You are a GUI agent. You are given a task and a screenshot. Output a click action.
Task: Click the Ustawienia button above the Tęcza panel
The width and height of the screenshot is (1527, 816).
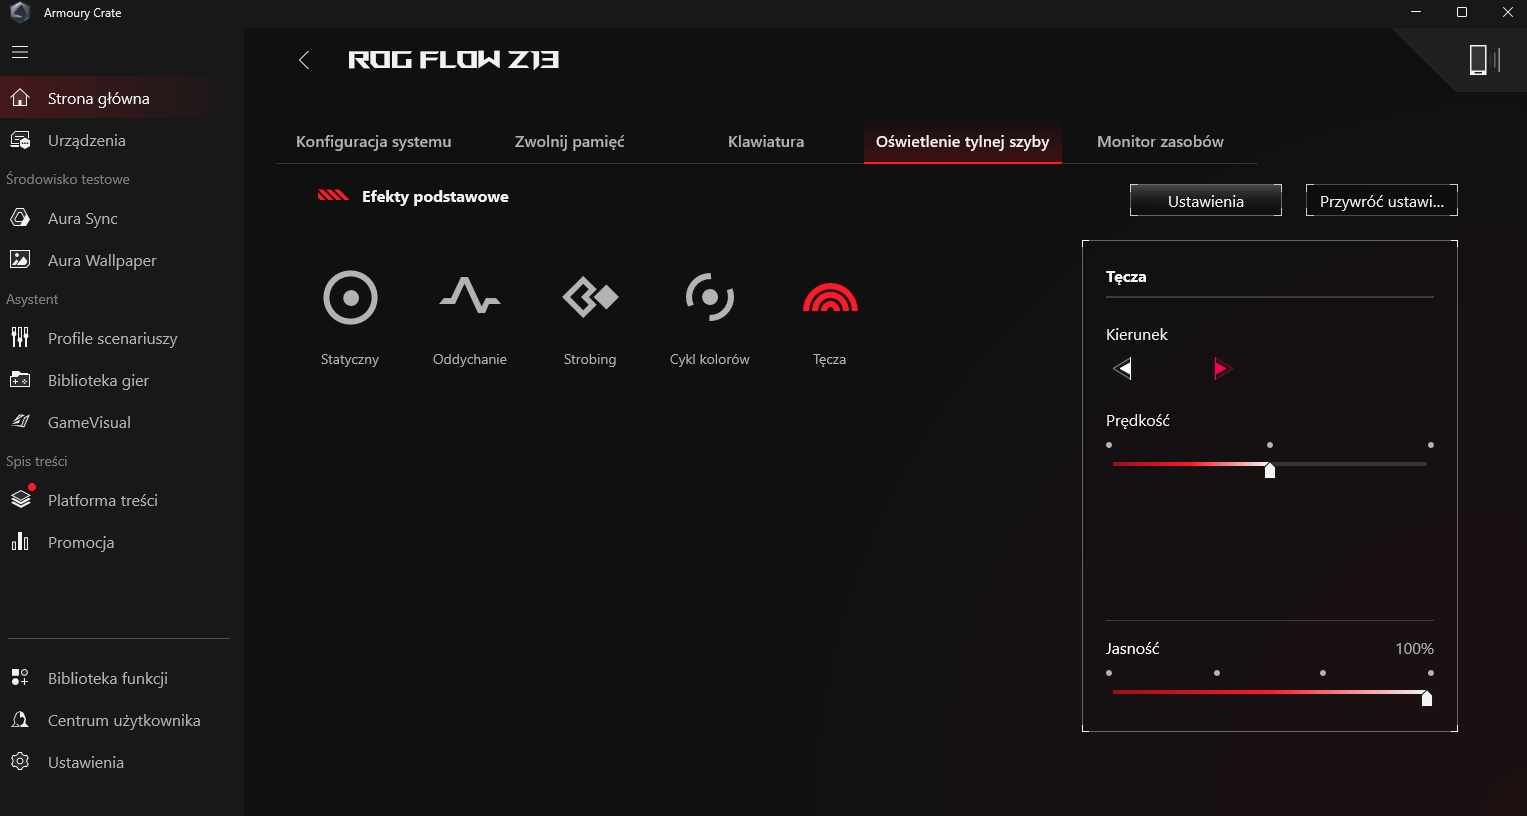coord(1205,201)
